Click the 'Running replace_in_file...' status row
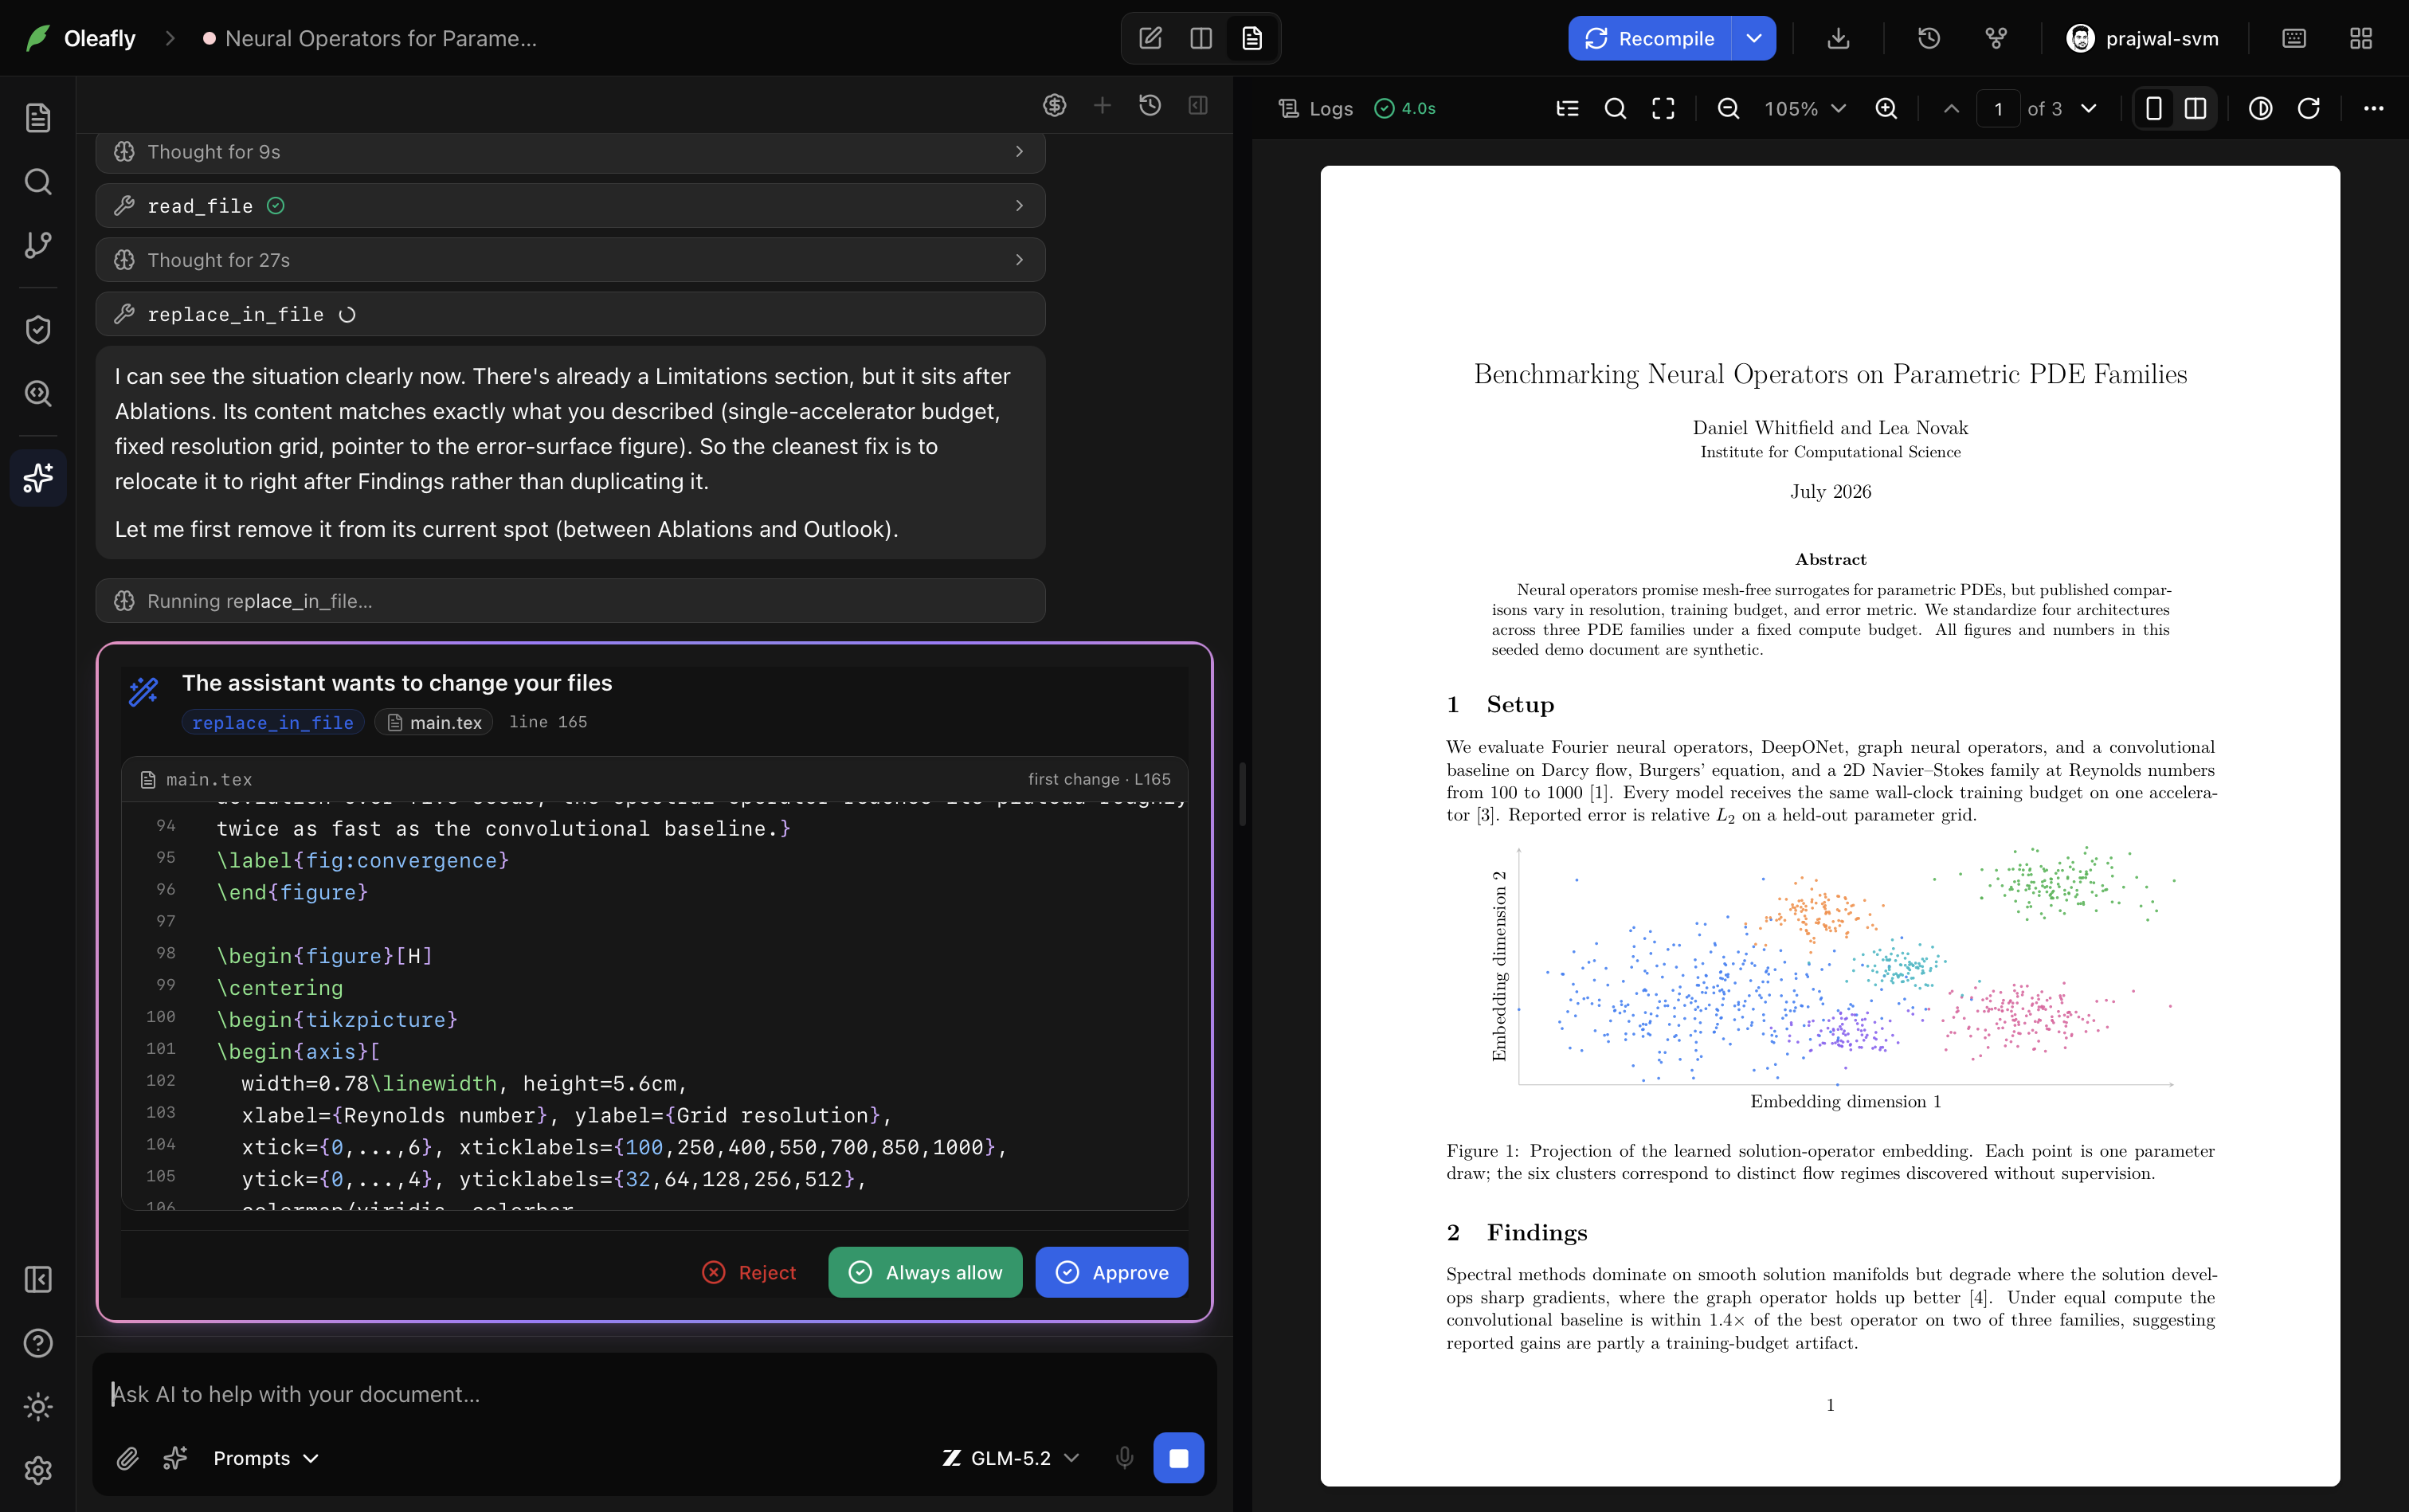Screen dimensions: 2409x1512 point(570,601)
